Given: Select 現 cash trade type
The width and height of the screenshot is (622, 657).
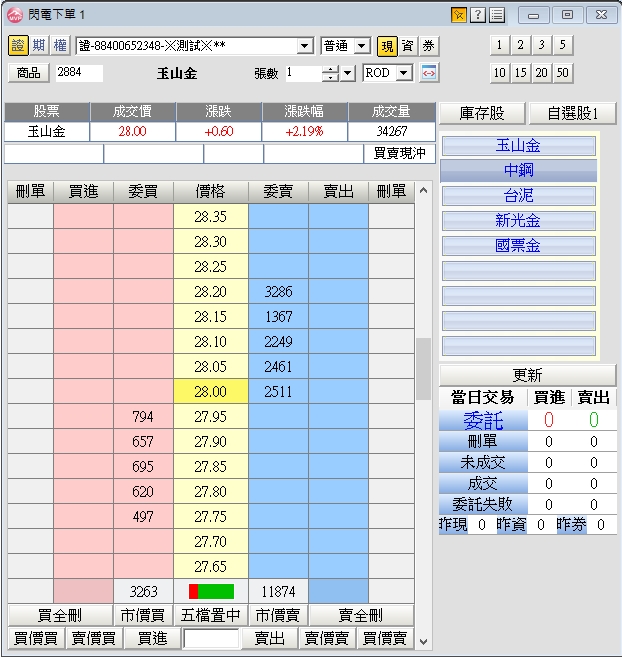Looking at the screenshot, I should [388, 46].
